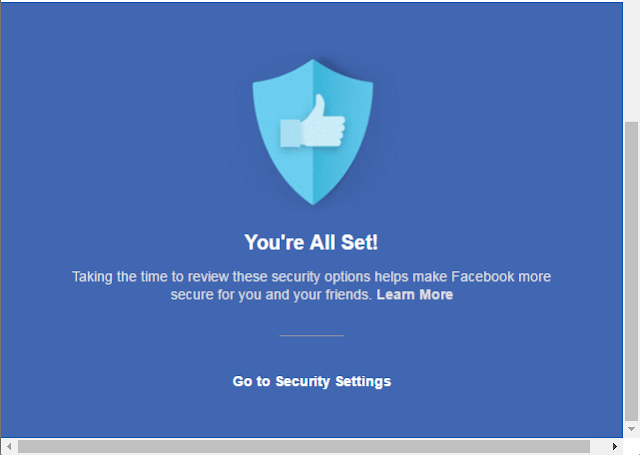Image resolution: width=640 pixels, height=455 pixels.
Task: Click the You're All Set! heading
Action: click(x=311, y=242)
